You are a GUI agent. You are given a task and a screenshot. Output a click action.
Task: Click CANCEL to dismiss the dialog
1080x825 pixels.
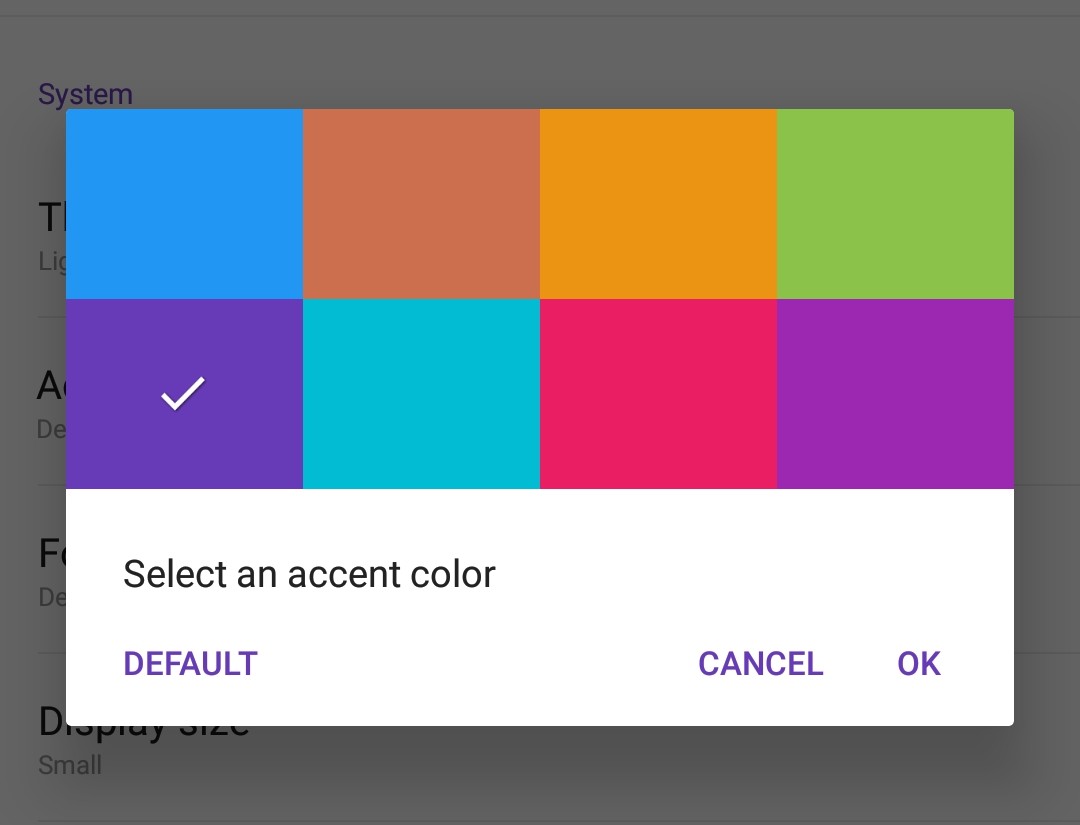pos(760,664)
